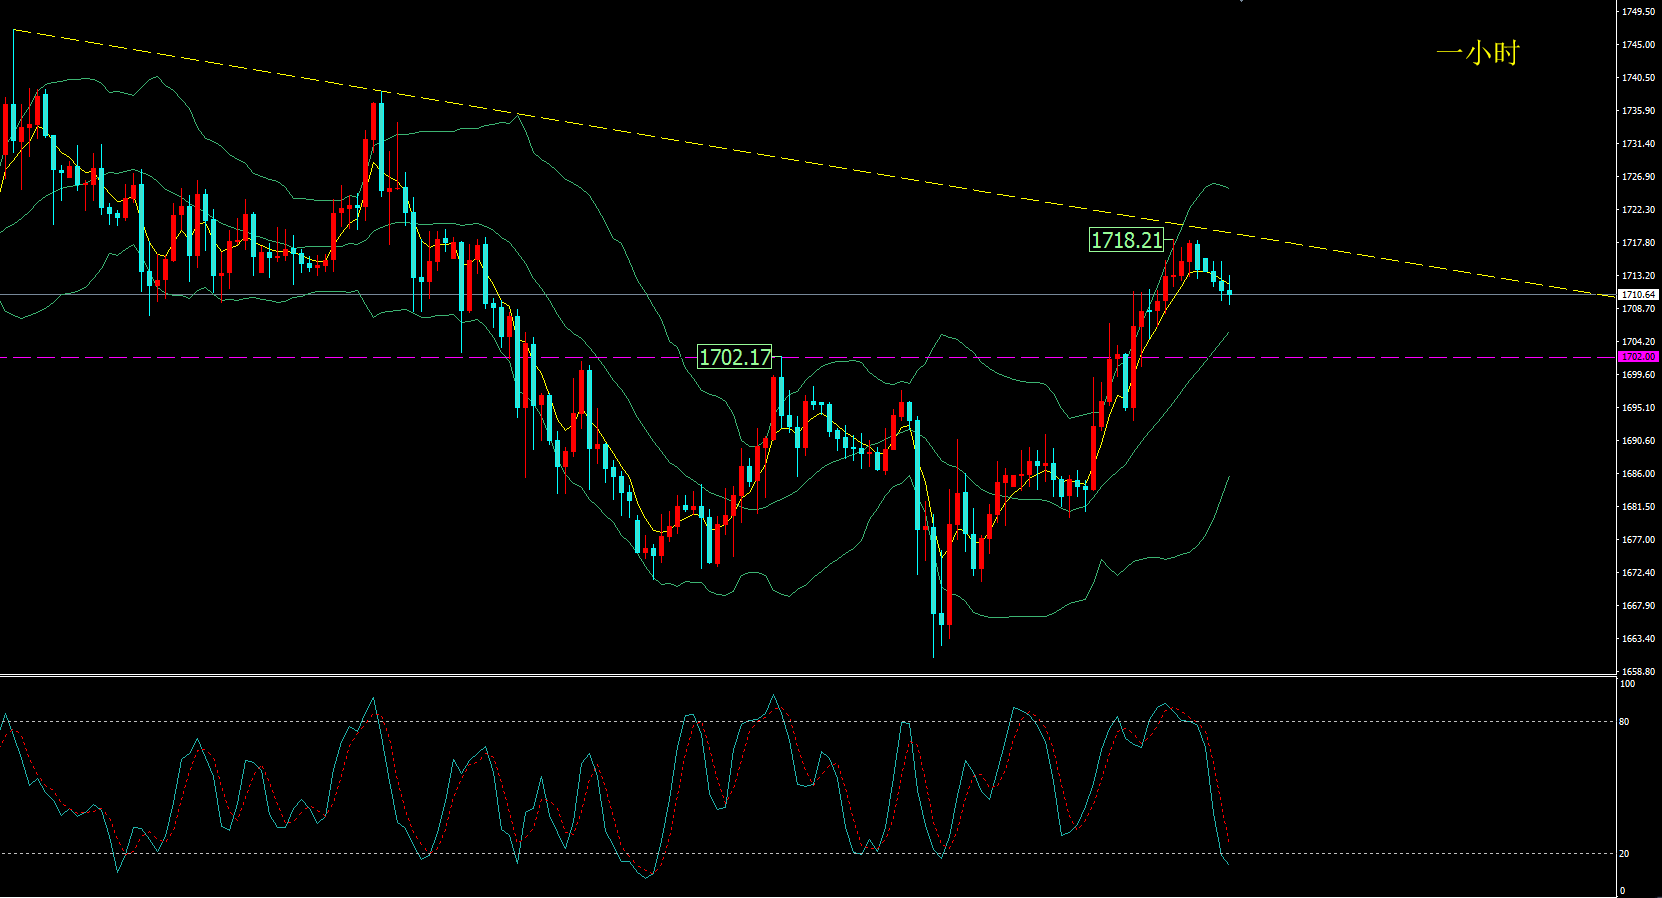Screen dimensions: 1662x898
Task: Click the 1718.21 price annotation label
Action: (1126, 240)
